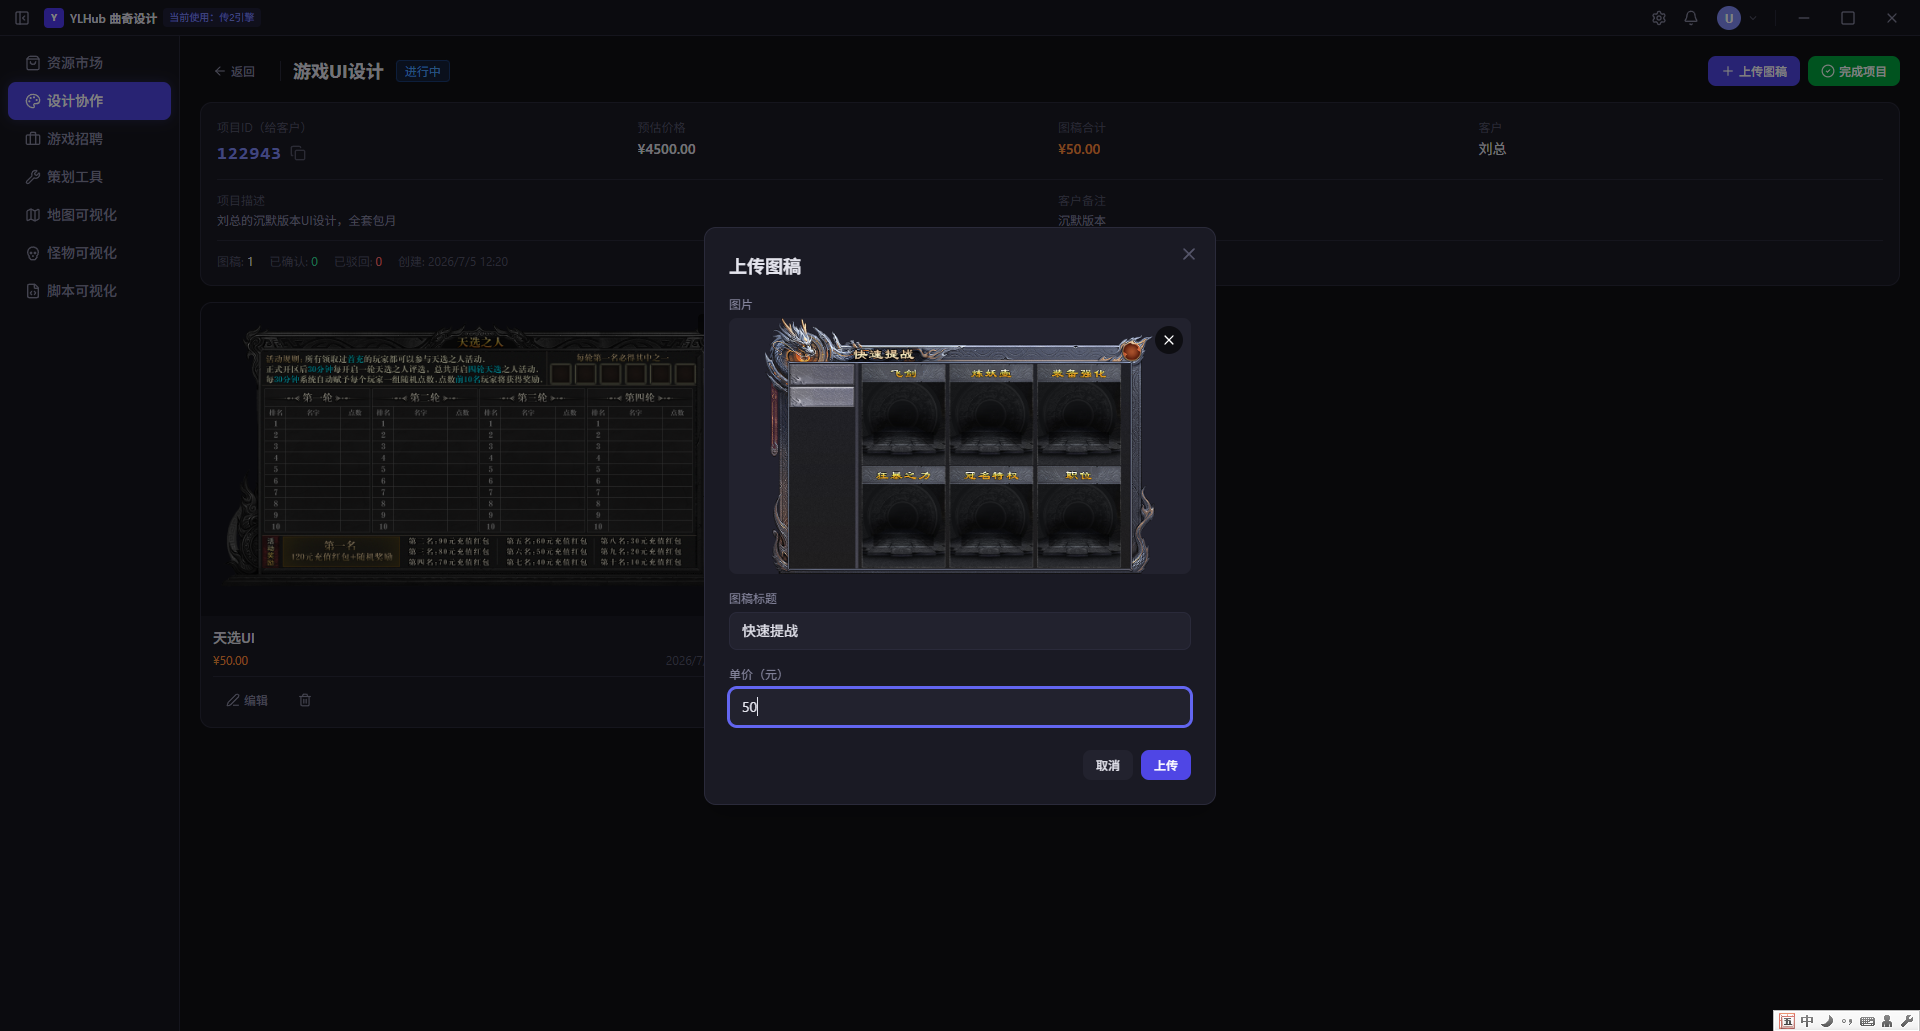1920x1031 pixels.
Task: Click the 上传 button in dialog
Action: (x=1166, y=765)
